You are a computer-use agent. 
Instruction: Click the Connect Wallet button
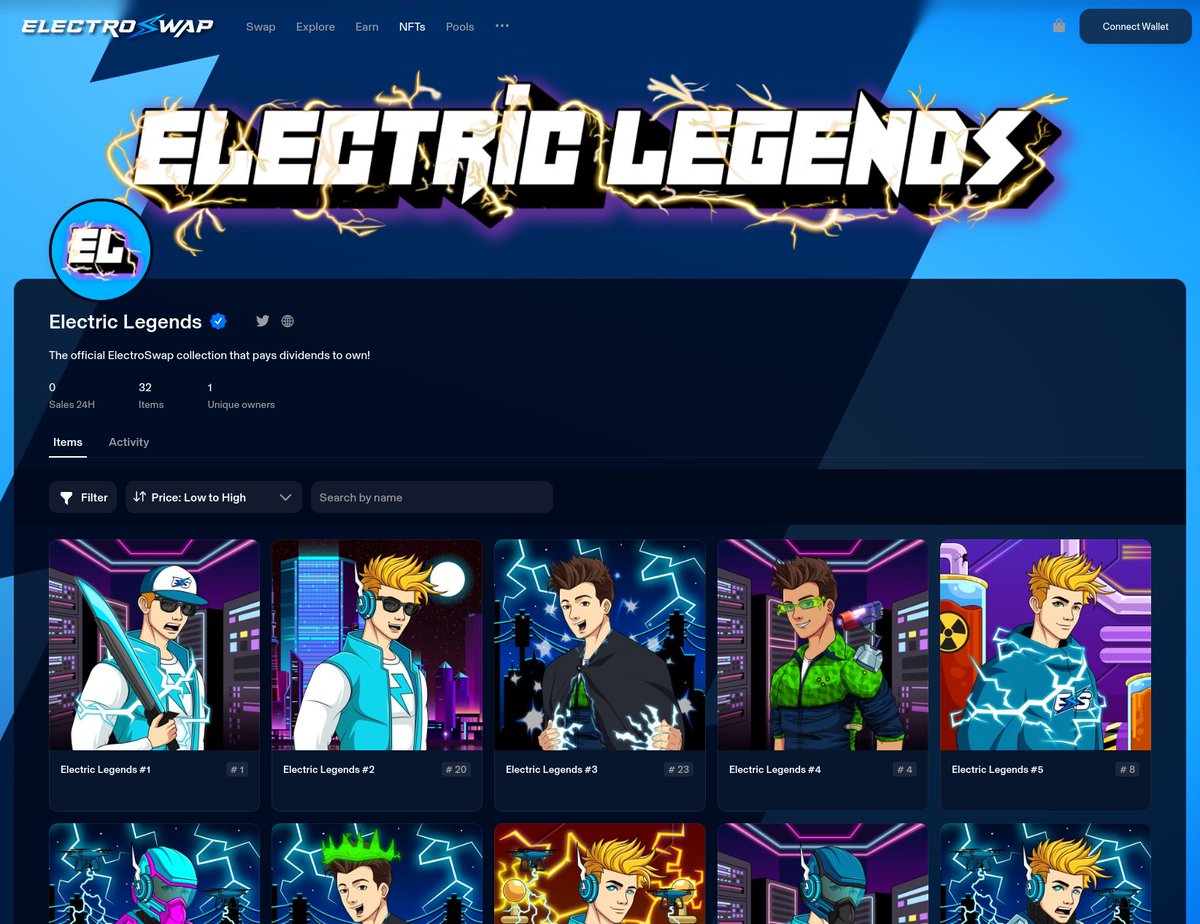click(1136, 26)
